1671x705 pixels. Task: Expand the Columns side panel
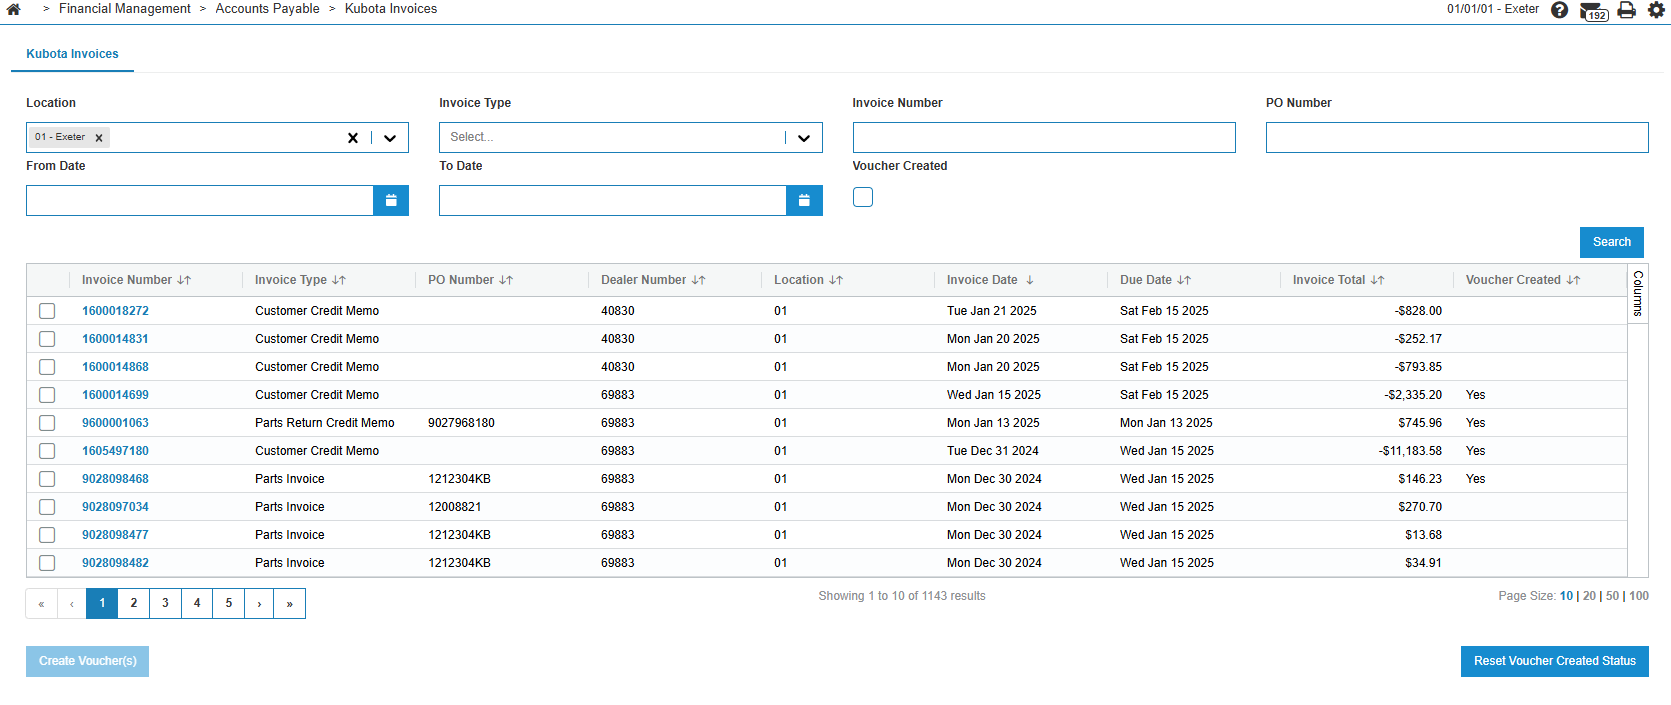pos(1638,293)
